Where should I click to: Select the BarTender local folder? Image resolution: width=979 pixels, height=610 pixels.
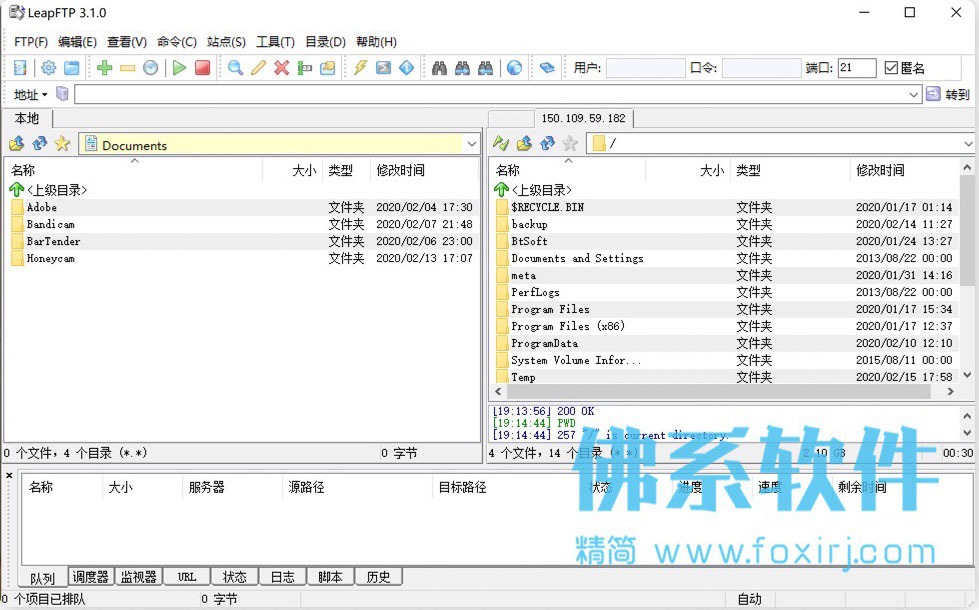[x=53, y=241]
